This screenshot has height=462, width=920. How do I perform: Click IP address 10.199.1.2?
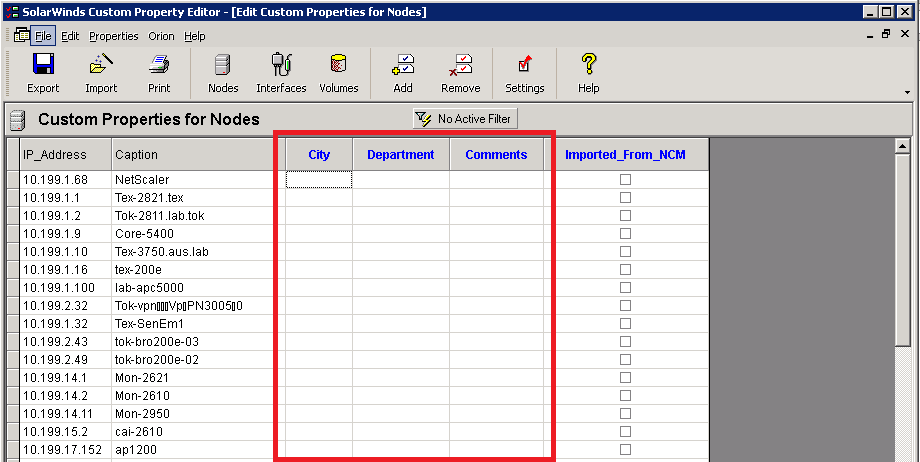52,215
